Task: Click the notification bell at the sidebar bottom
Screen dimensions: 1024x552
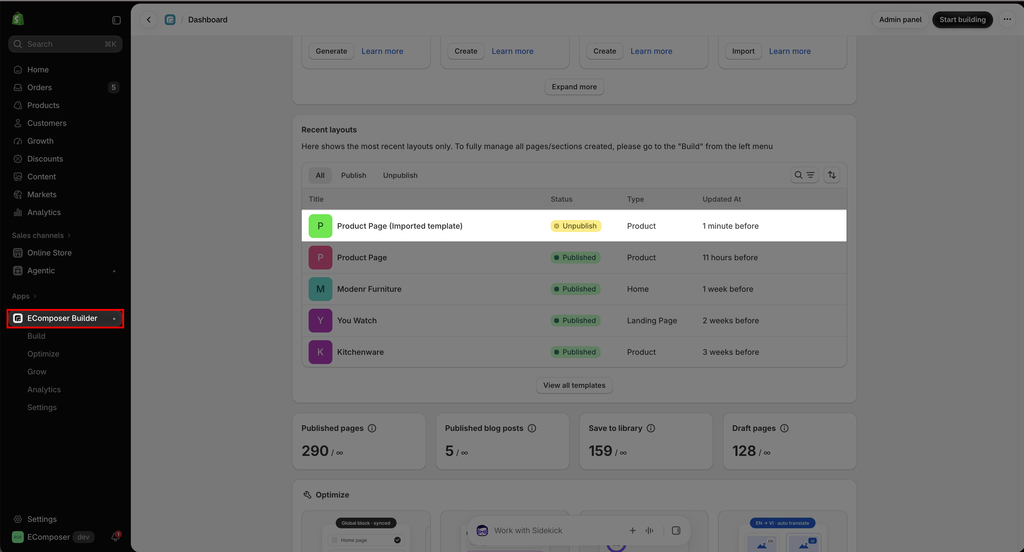Action: [x=116, y=537]
